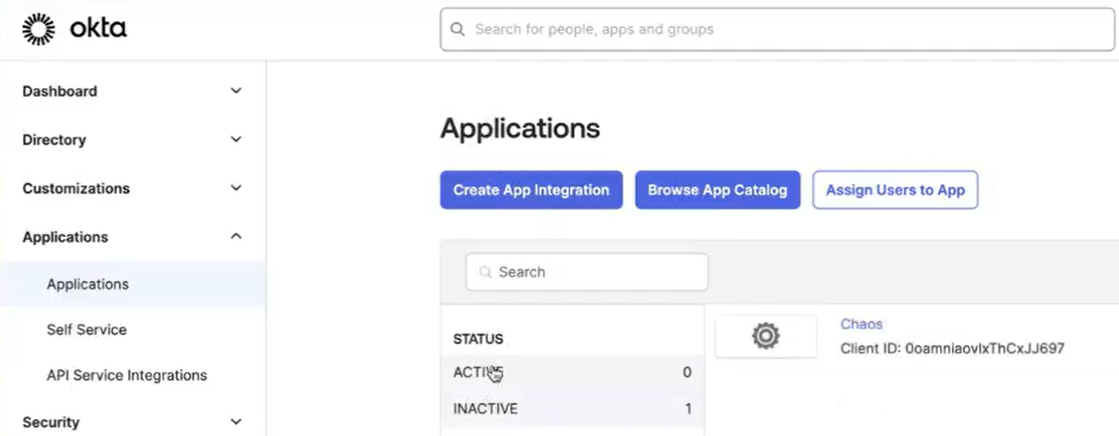Image resolution: width=1119 pixels, height=436 pixels.
Task: Click the Chaos app gear icon
Action: (x=766, y=335)
